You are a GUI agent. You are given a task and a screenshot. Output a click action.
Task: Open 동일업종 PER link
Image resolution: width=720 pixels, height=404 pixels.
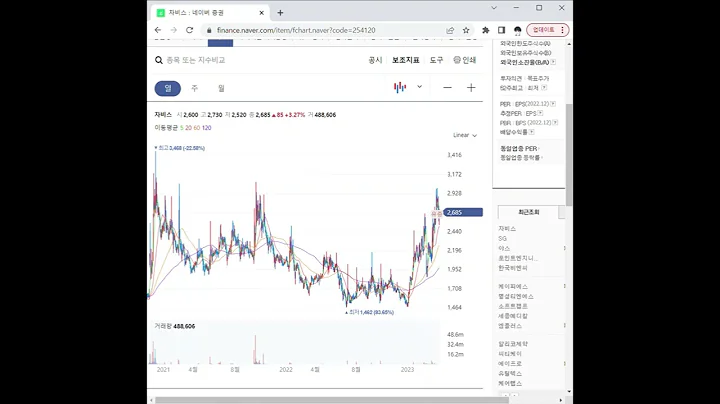coord(519,149)
